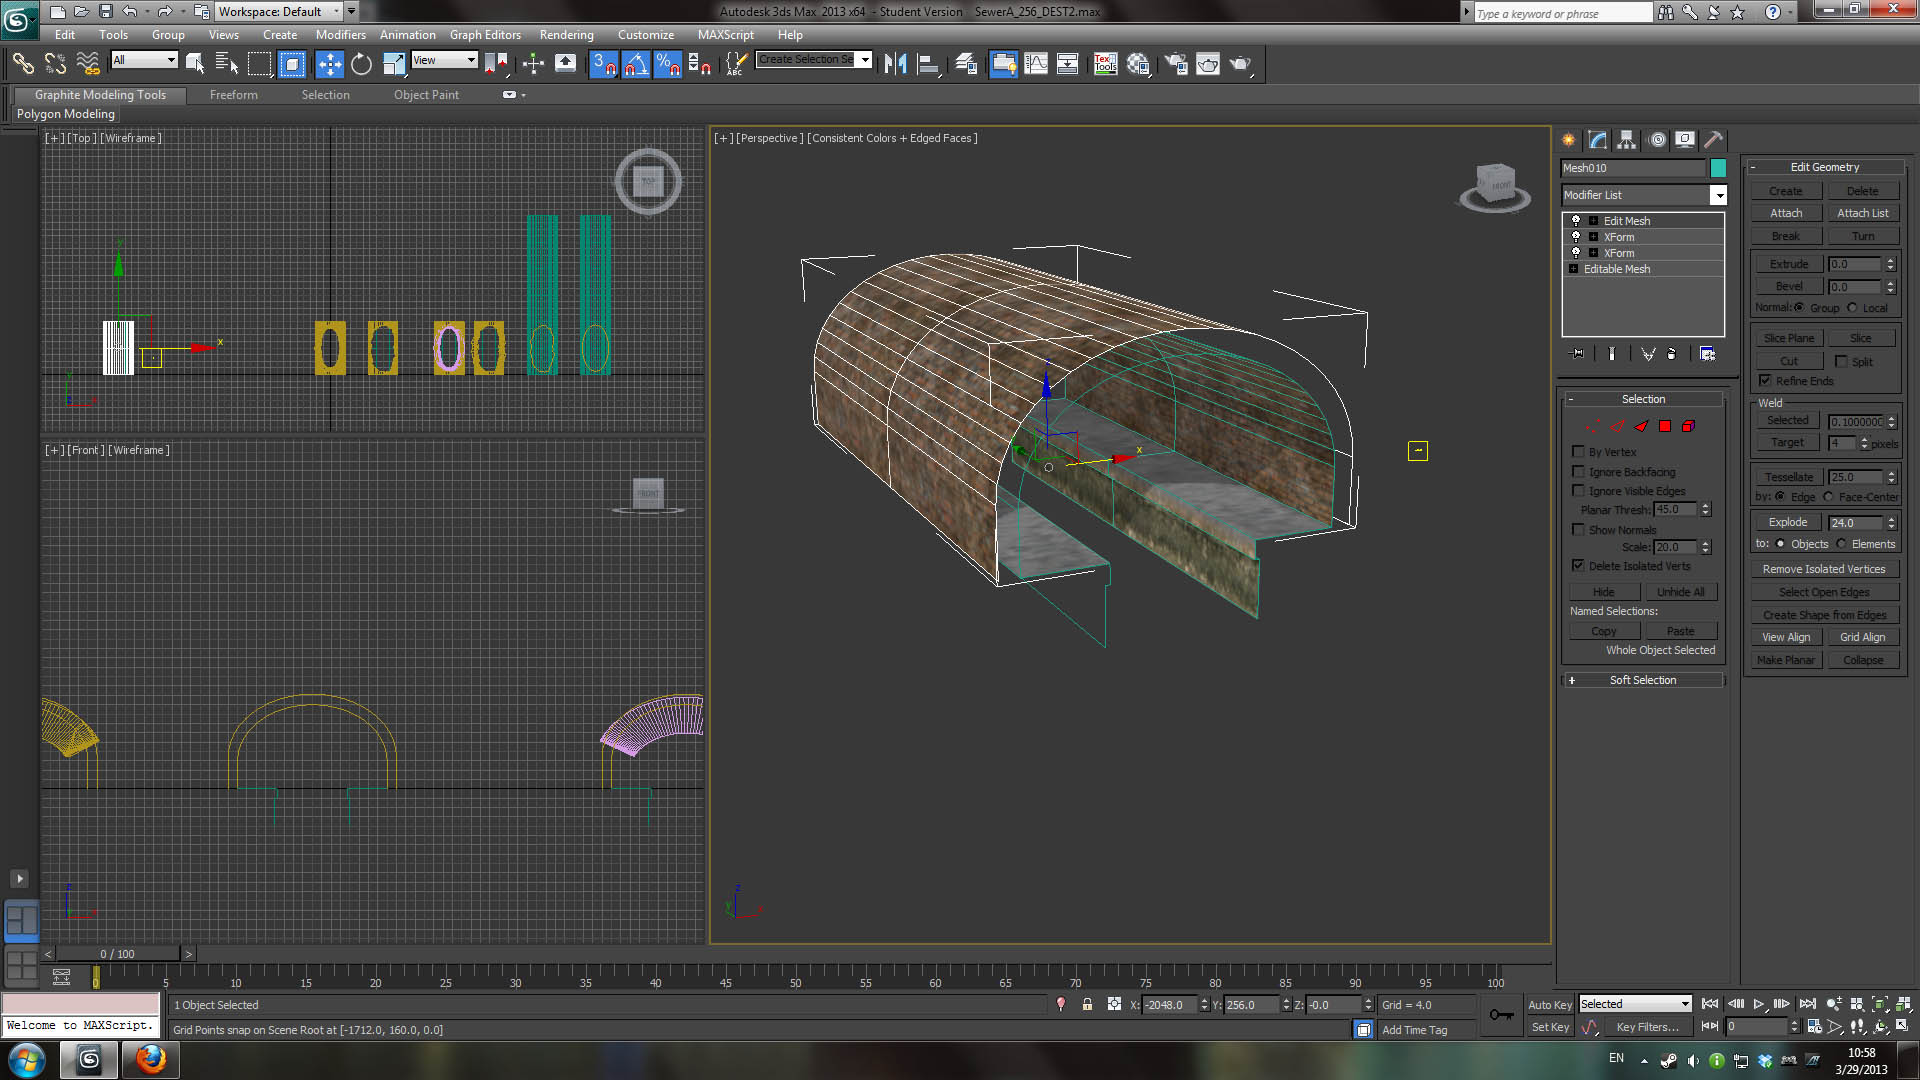Screen dimensions: 1920x1080
Task: Collapse the Selection rollout
Action: tap(1642, 399)
